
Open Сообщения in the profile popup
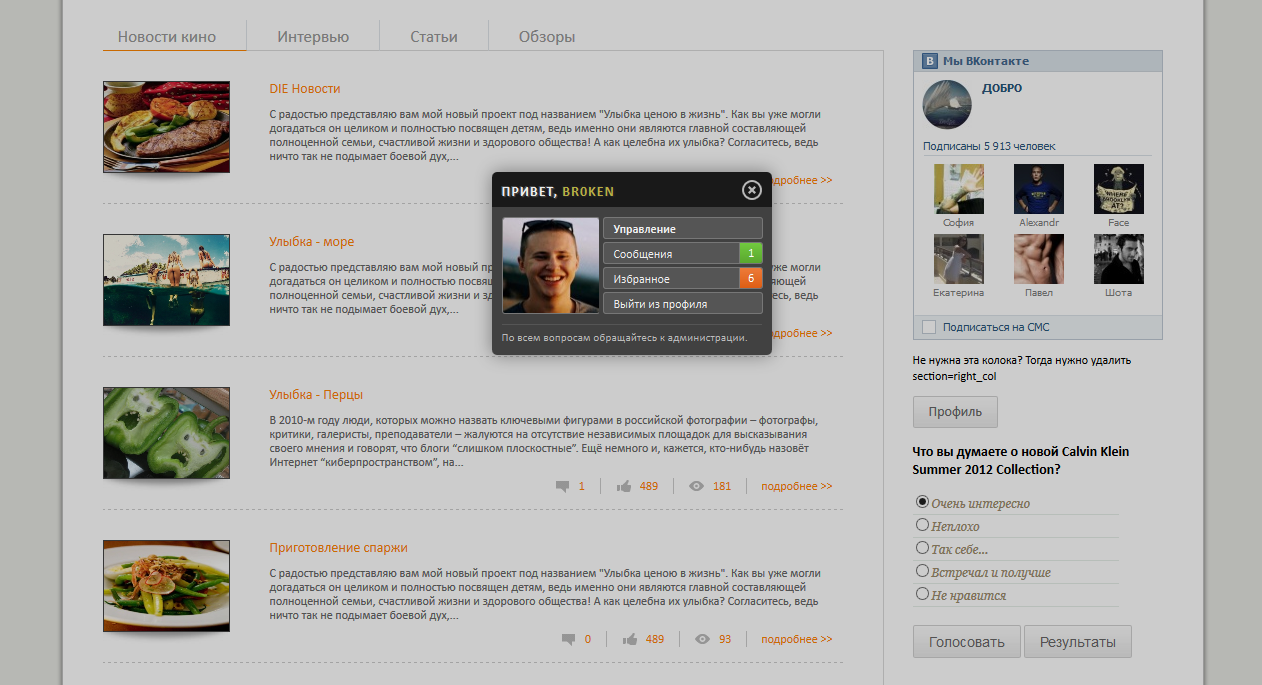pyautogui.click(x=670, y=254)
